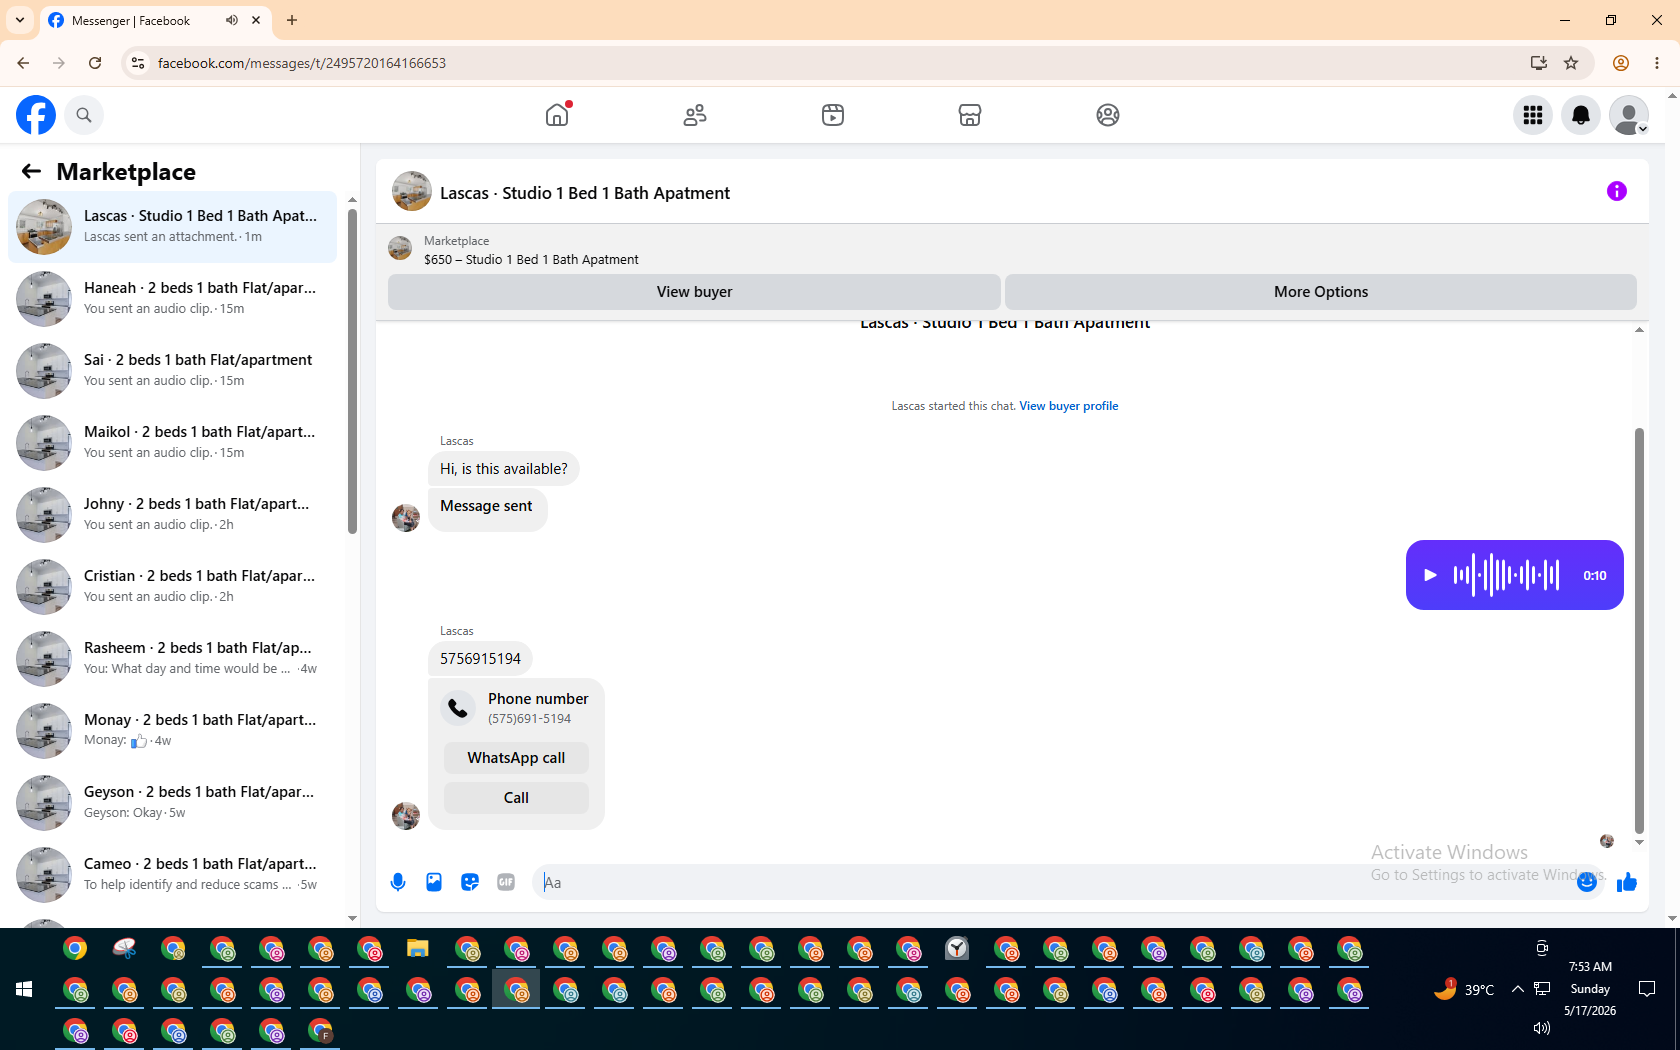The image size is (1680, 1050).
Task: Open conversation information purple icon
Action: [x=1617, y=191]
